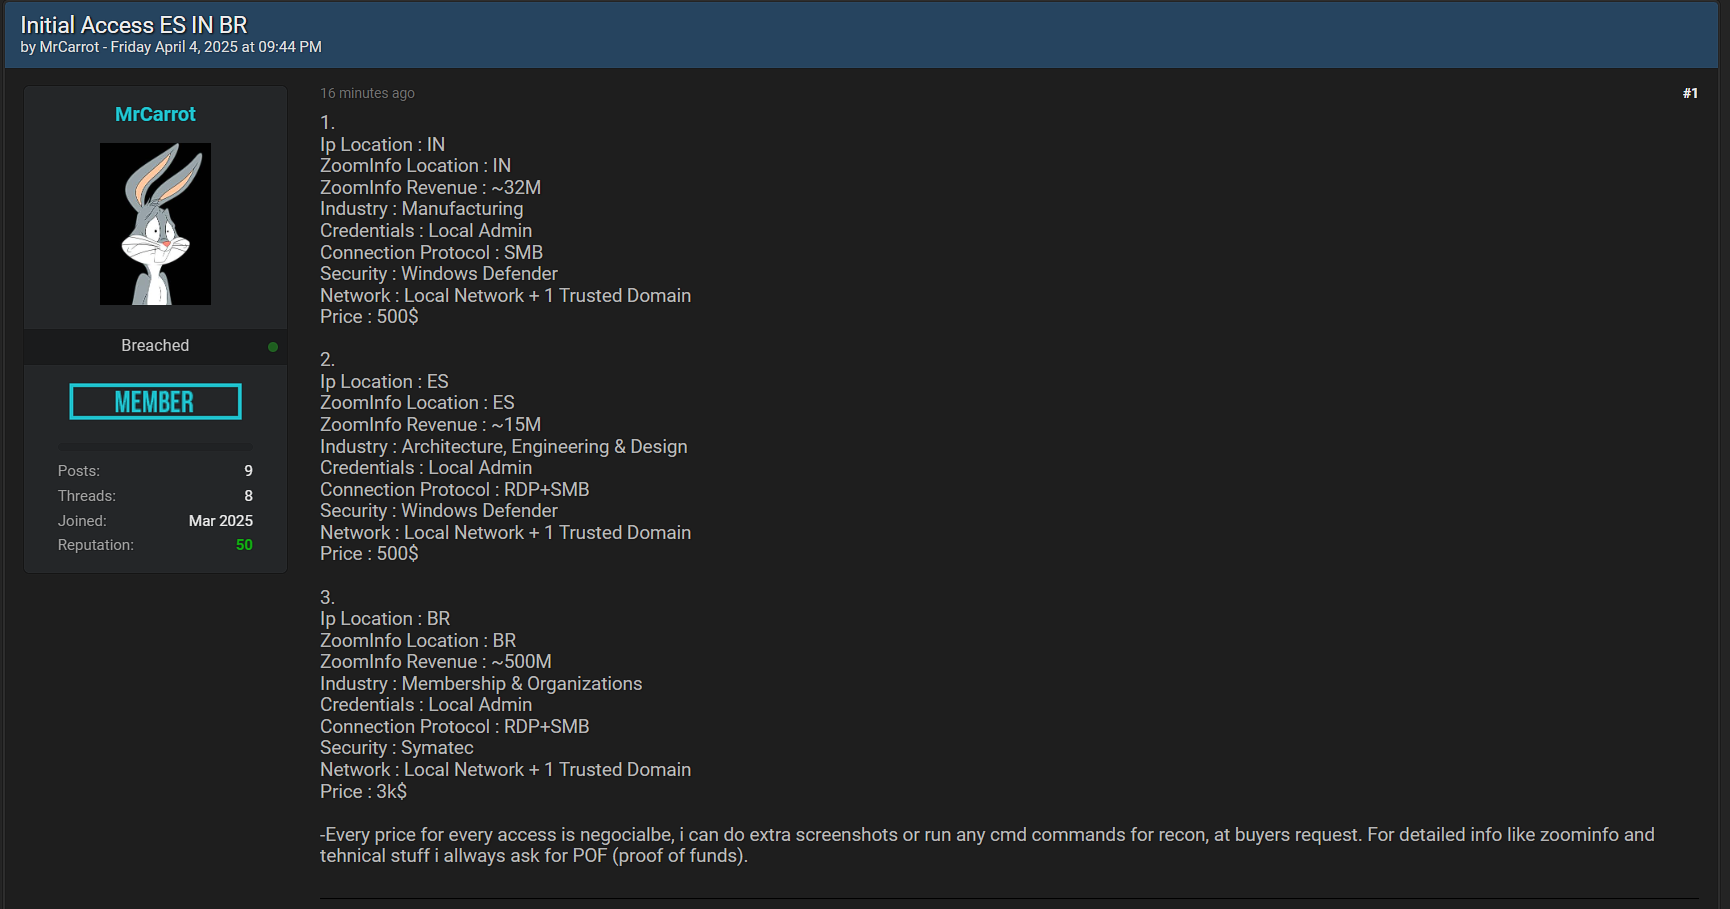
Task: Click the MEMBER rank badge
Action: click(x=155, y=402)
